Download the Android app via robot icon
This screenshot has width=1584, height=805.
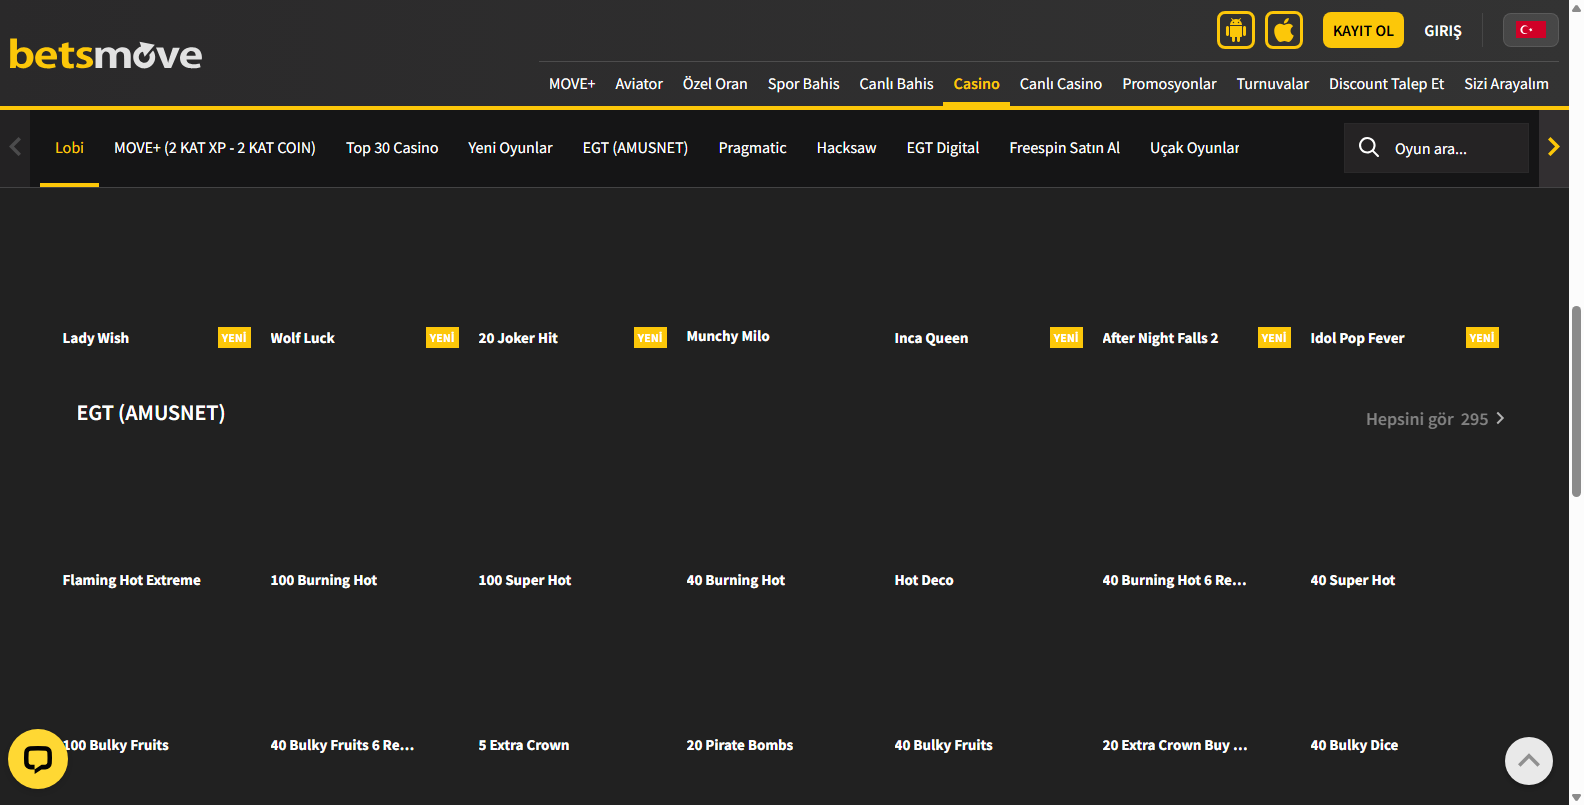point(1236,30)
